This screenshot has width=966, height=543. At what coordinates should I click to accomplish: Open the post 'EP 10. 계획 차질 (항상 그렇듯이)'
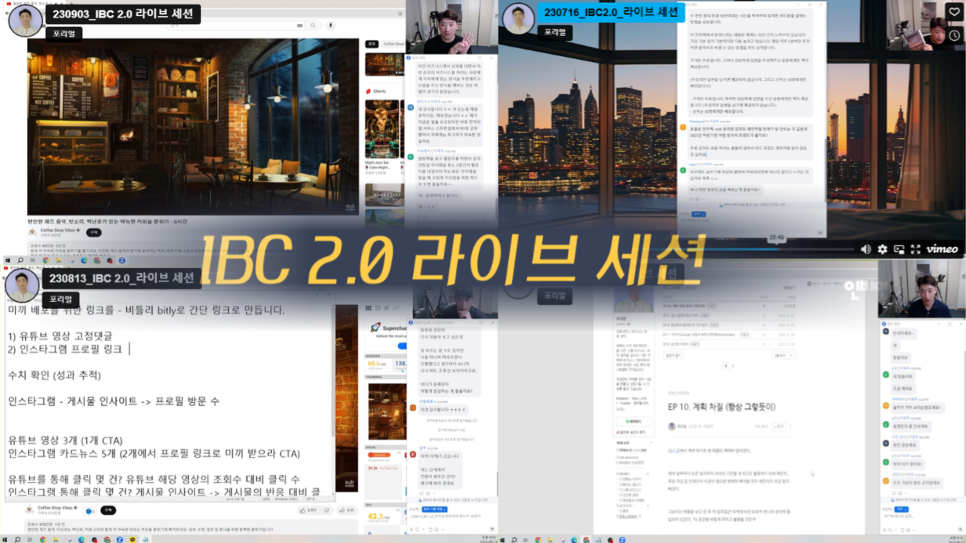[x=721, y=407]
